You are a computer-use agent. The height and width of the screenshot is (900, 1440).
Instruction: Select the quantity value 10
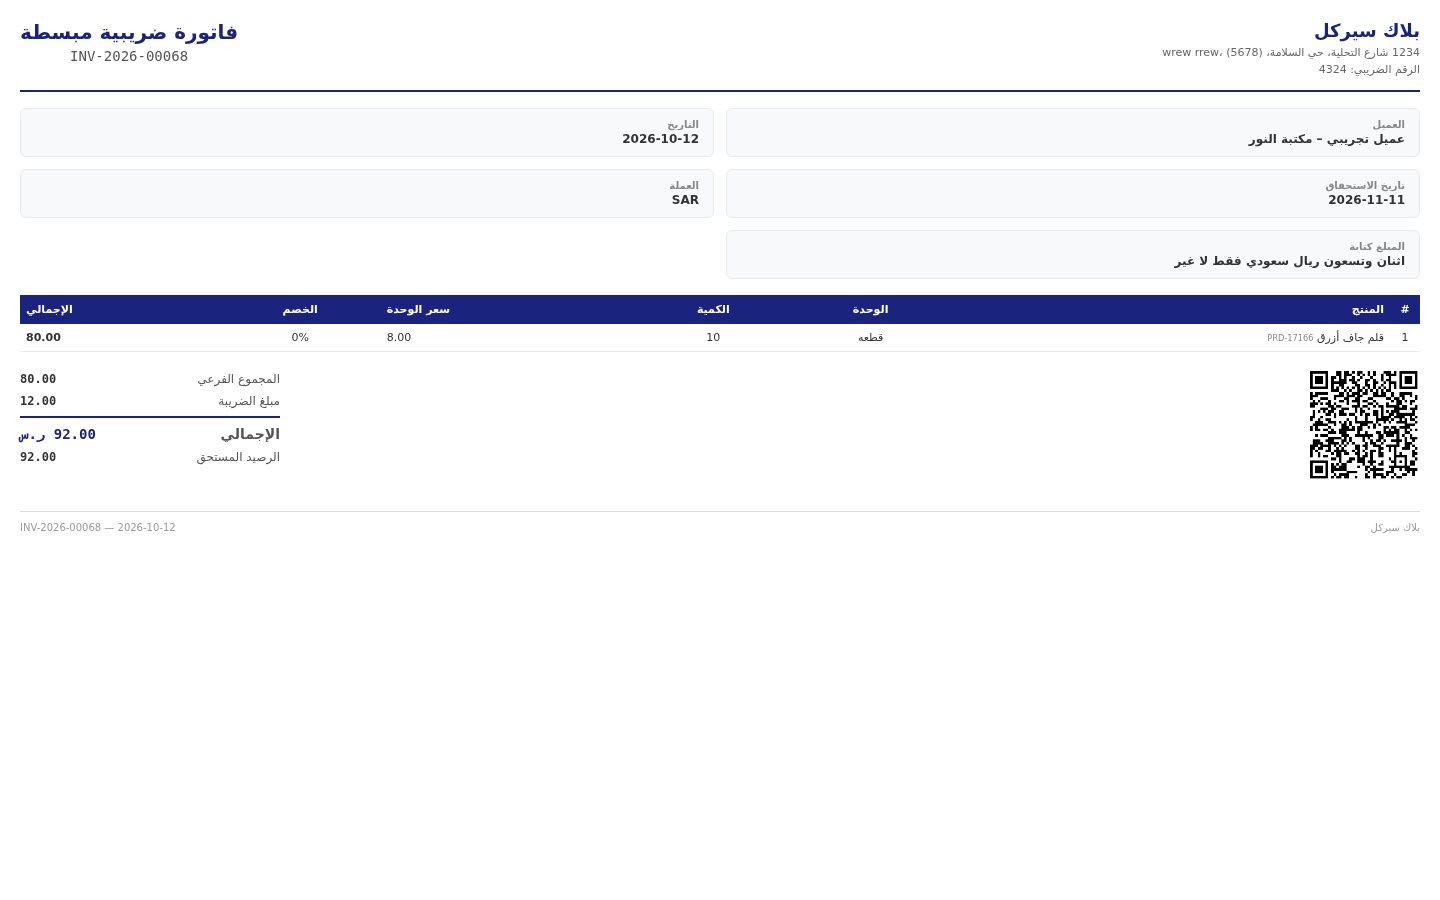tap(713, 338)
